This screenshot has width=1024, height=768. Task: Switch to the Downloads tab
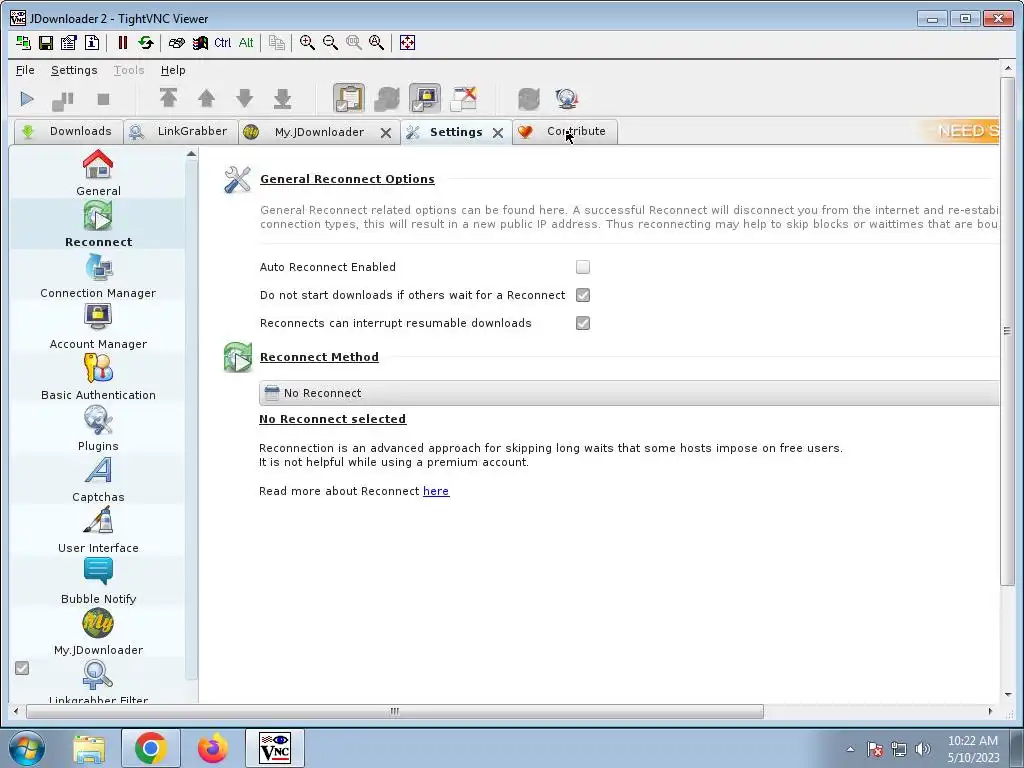point(67,131)
